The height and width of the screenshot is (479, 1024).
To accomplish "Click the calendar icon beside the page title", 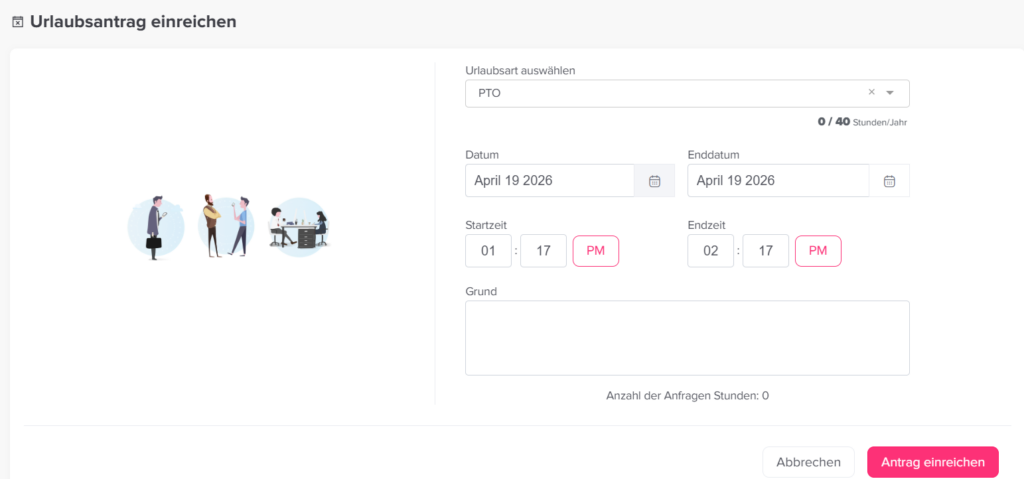I will (x=17, y=22).
